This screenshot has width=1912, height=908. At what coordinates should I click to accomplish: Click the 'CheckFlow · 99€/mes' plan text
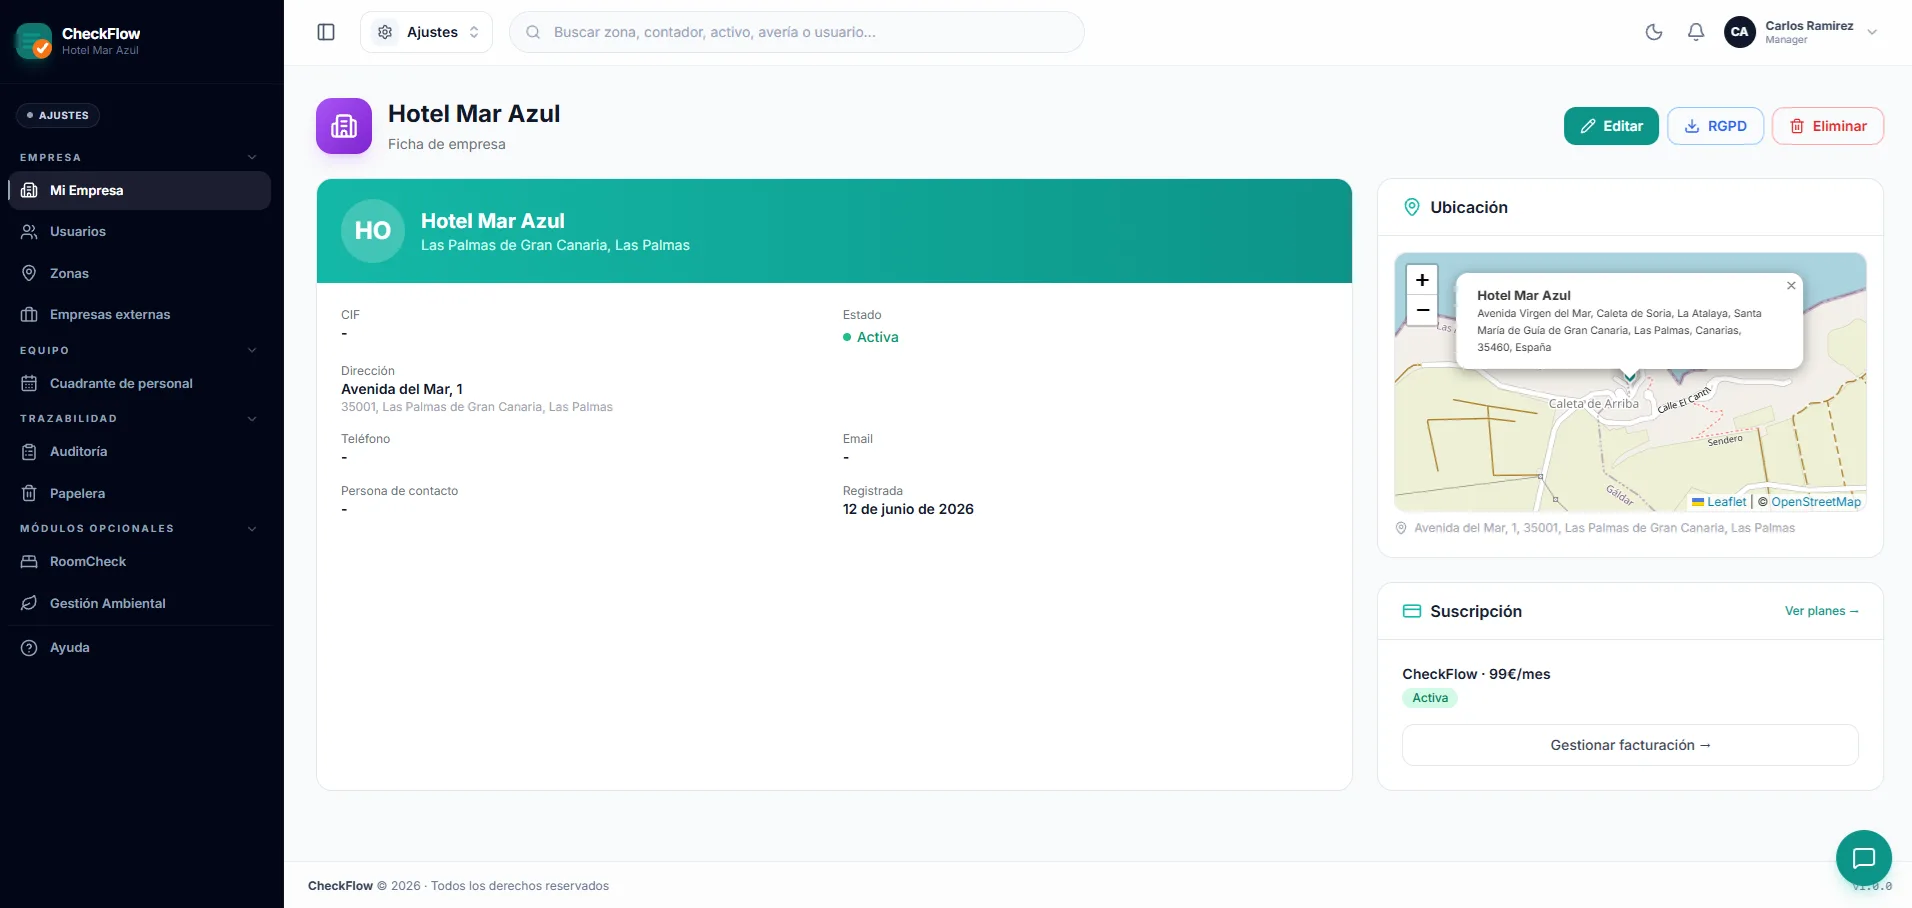coord(1476,674)
